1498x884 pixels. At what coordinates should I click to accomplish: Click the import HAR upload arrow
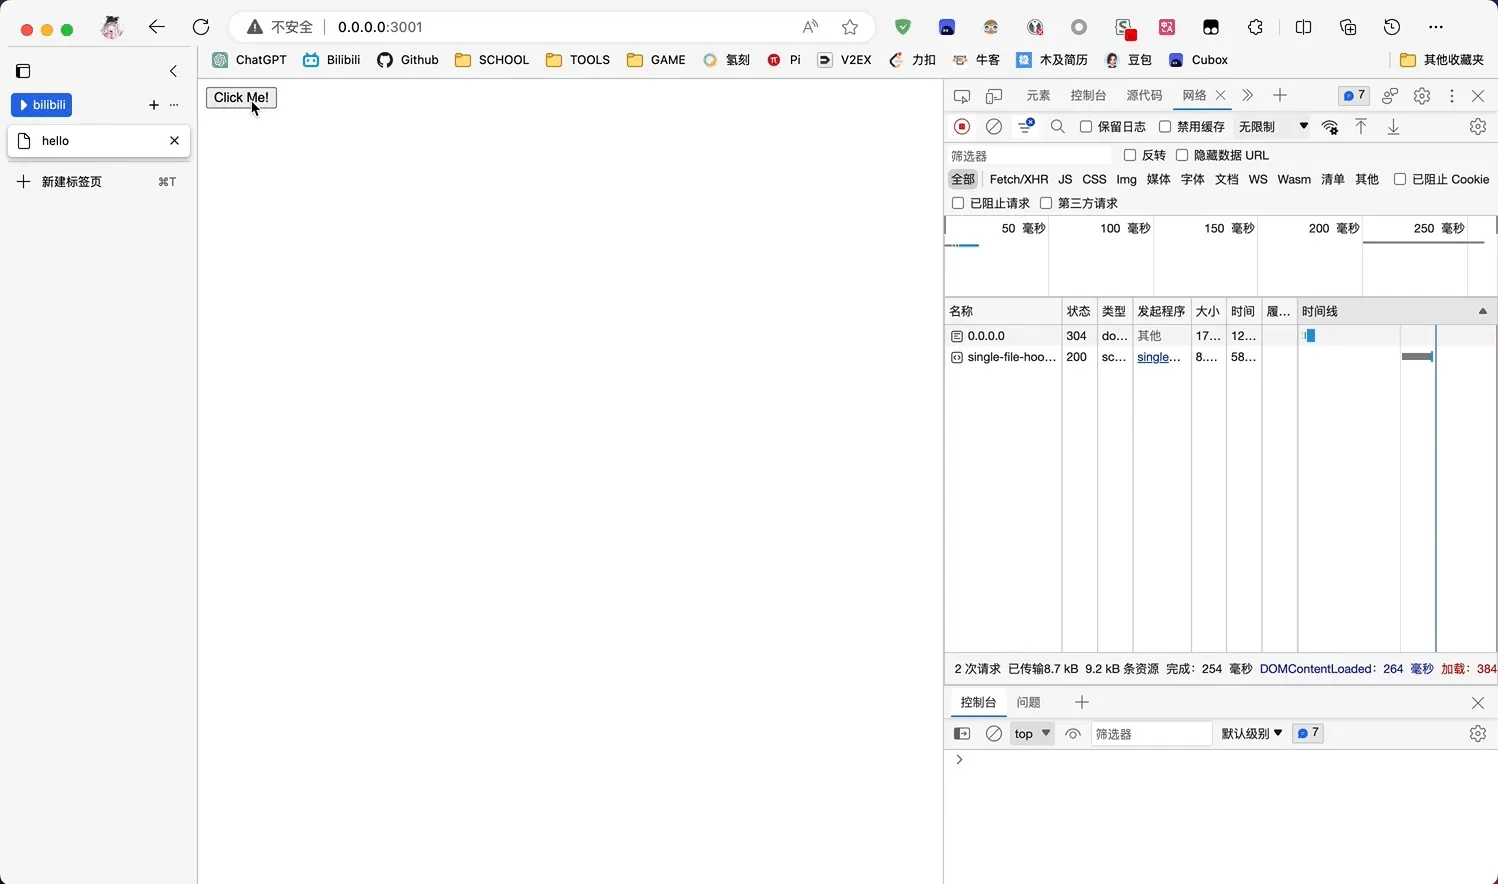tap(1361, 127)
